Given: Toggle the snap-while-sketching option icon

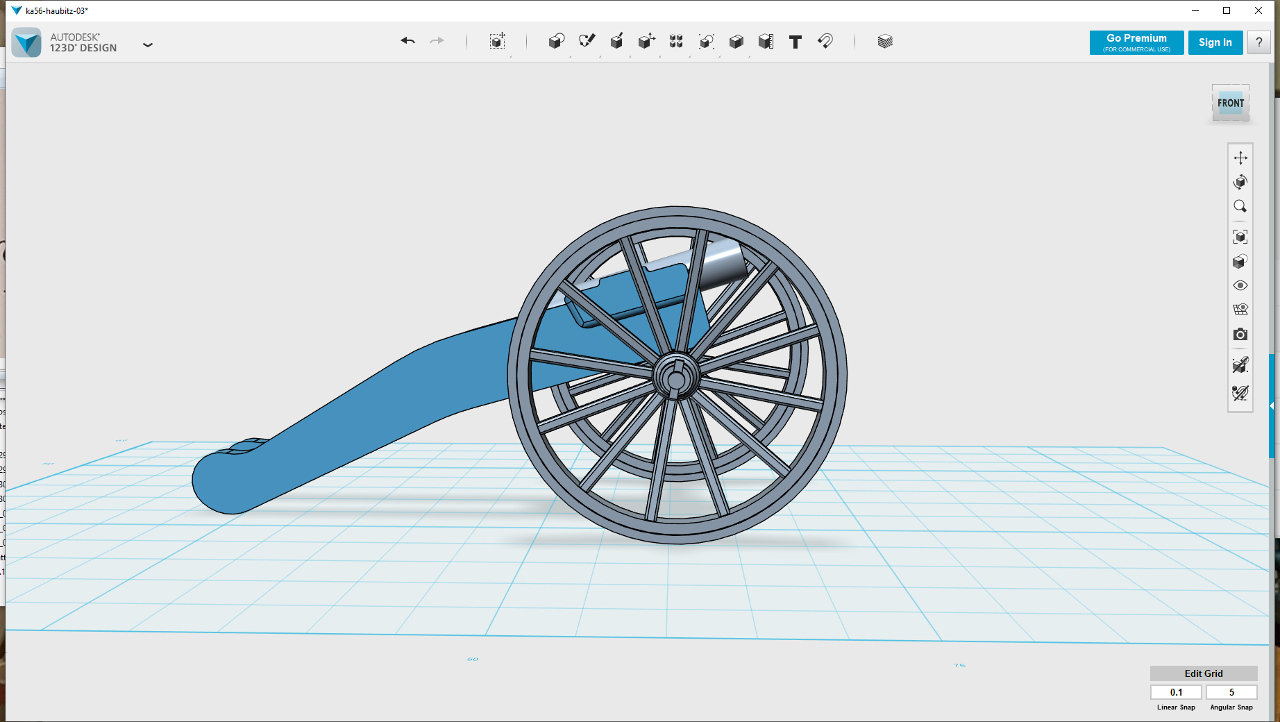Looking at the screenshot, I should pyautogui.click(x=1240, y=365).
